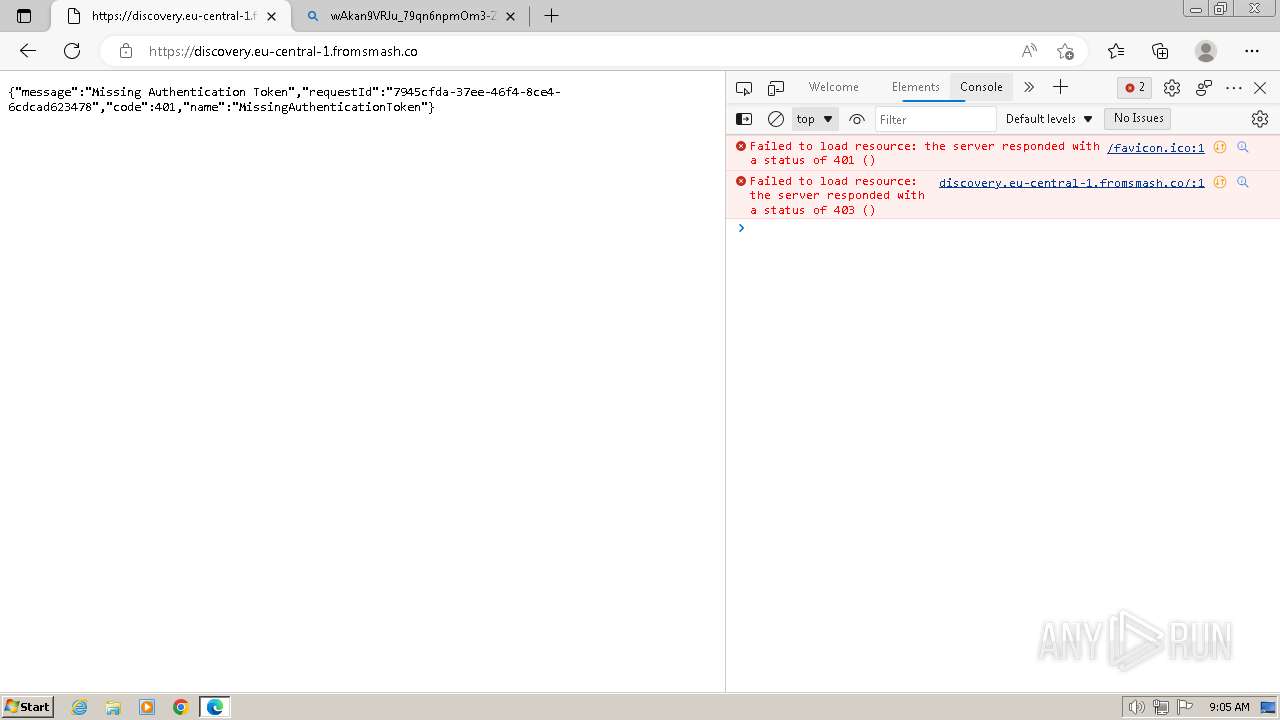Open the Windows Start menu

pyautogui.click(x=28, y=707)
